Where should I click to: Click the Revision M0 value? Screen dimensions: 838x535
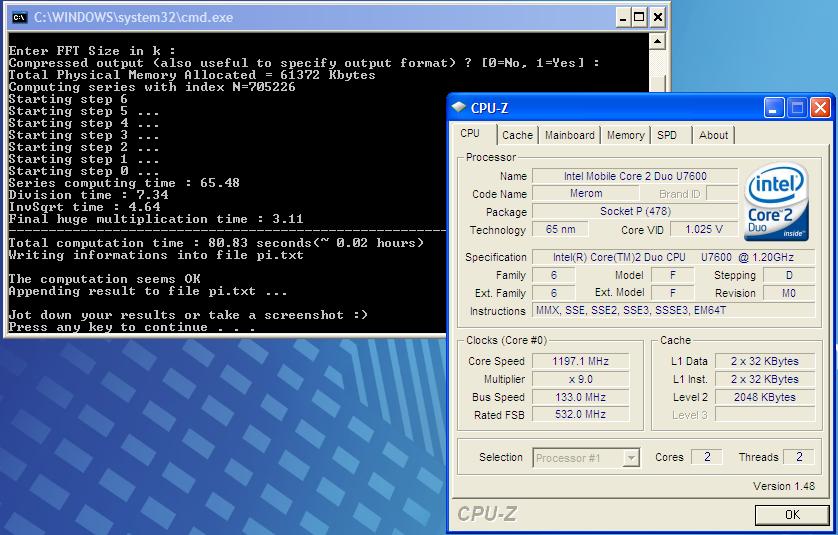click(789, 293)
